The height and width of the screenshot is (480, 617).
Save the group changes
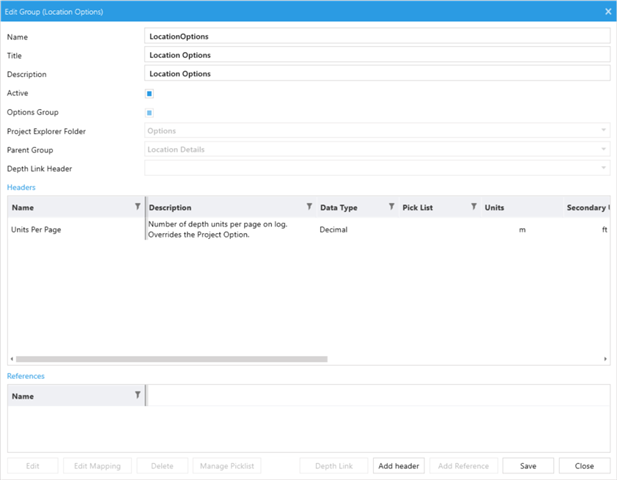[x=528, y=466]
